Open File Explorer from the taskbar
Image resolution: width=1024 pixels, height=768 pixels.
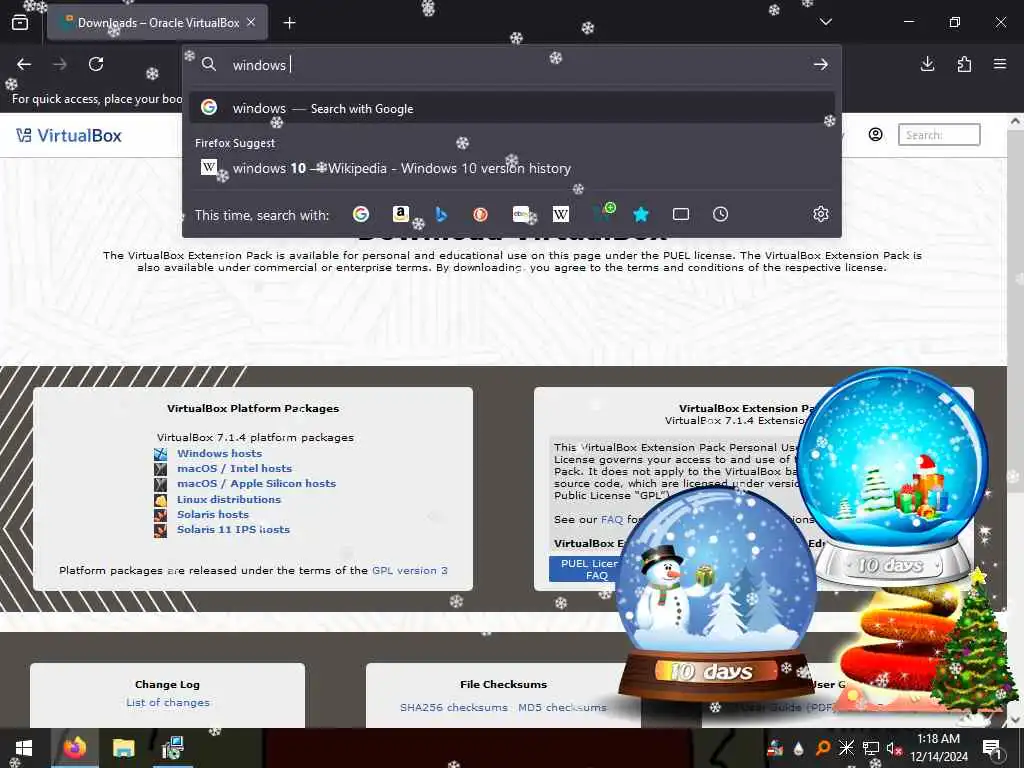click(123, 748)
